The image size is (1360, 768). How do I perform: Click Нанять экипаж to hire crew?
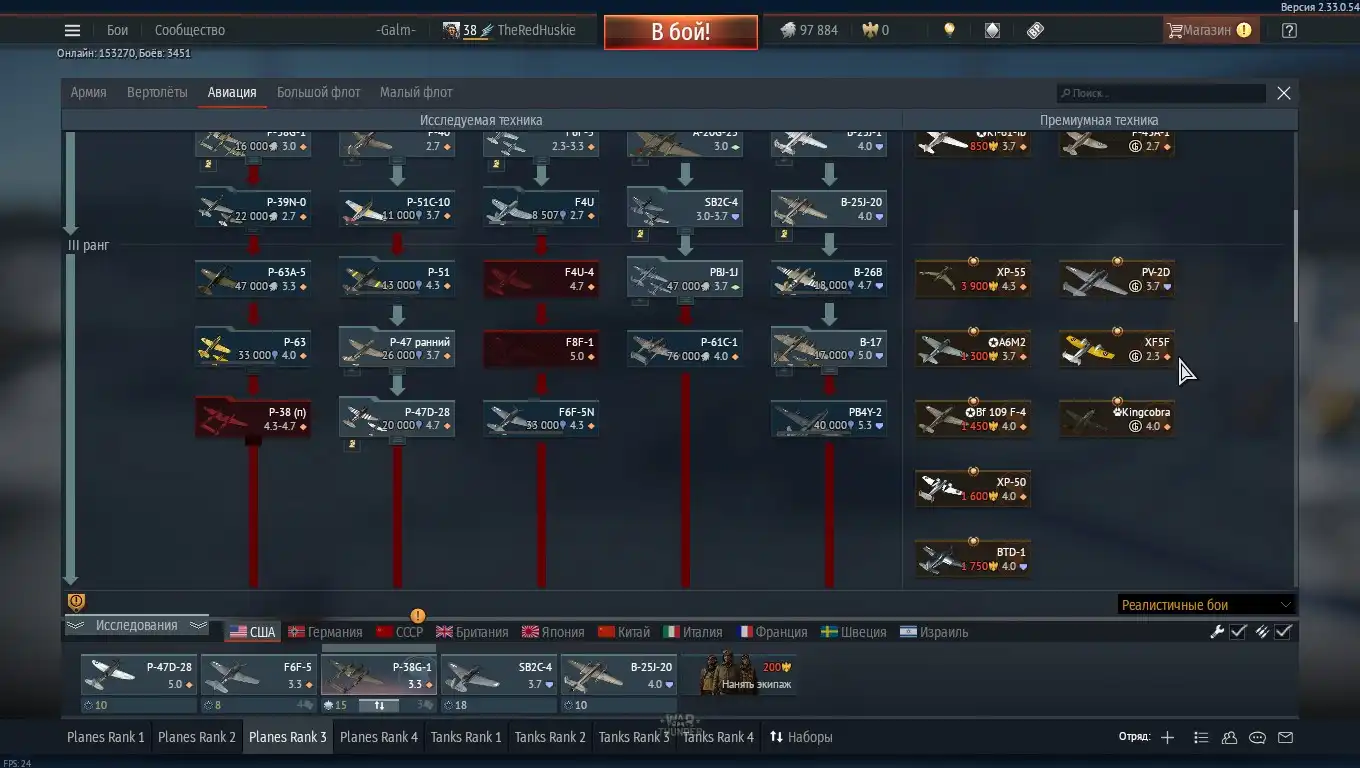(x=739, y=673)
